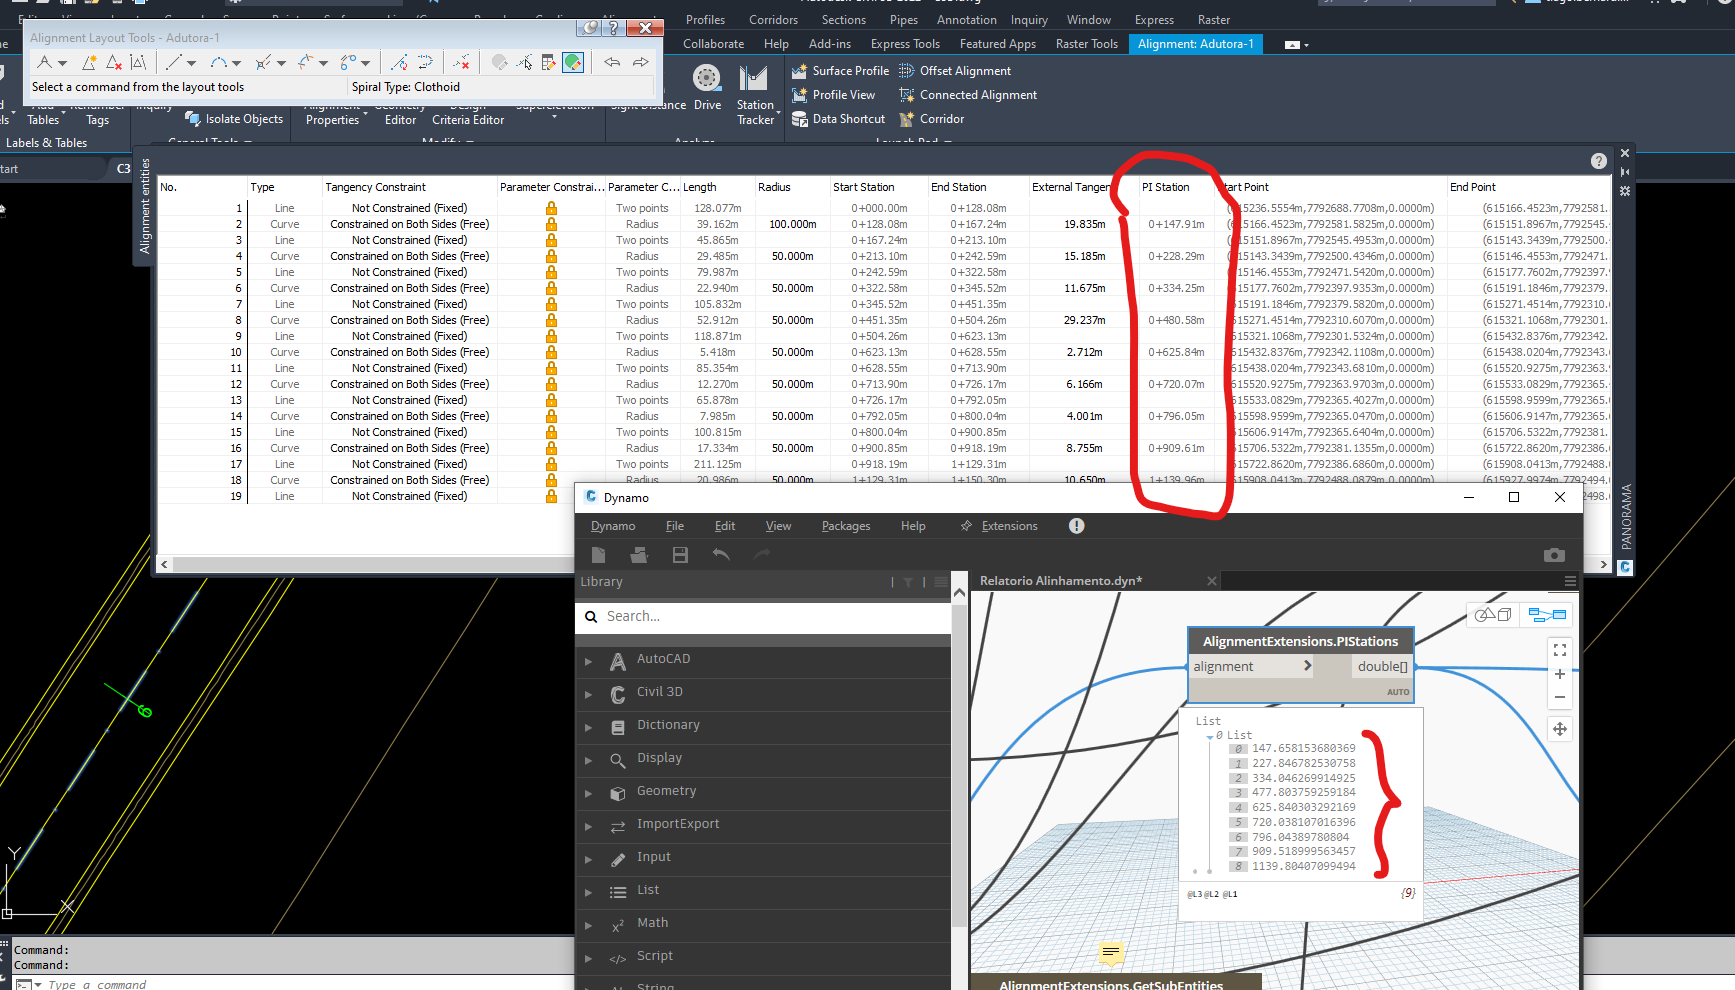This screenshot has height=990, width=1735.
Task: Click the Drive ribbon icon
Action: coord(707,87)
